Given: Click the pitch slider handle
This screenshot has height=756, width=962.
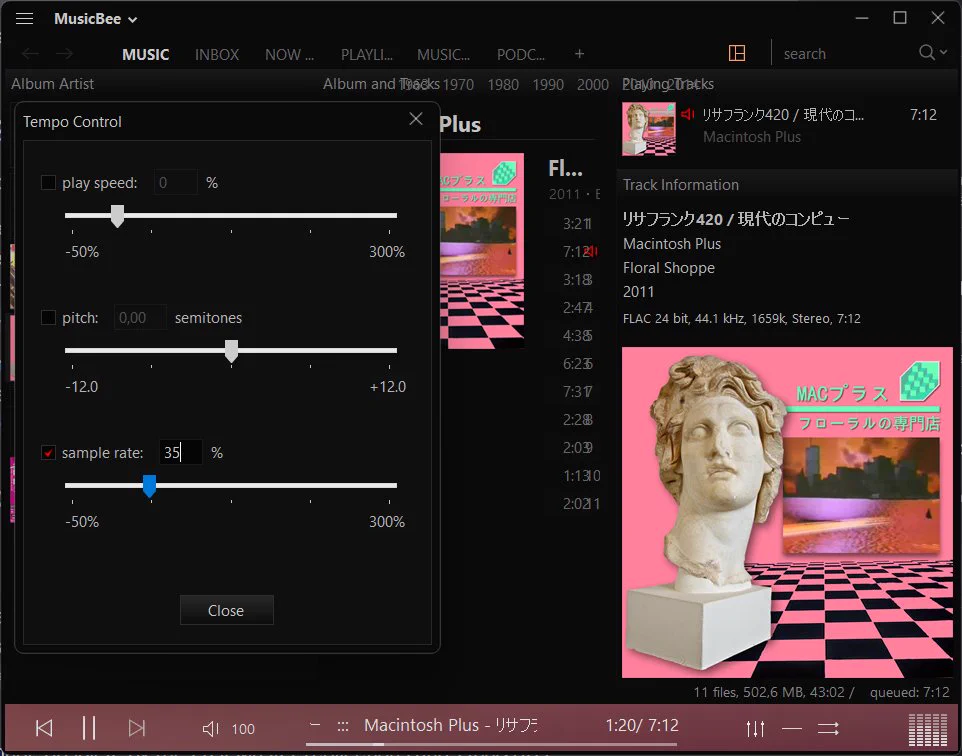Looking at the screenshot, I should (x=231, y=351).
